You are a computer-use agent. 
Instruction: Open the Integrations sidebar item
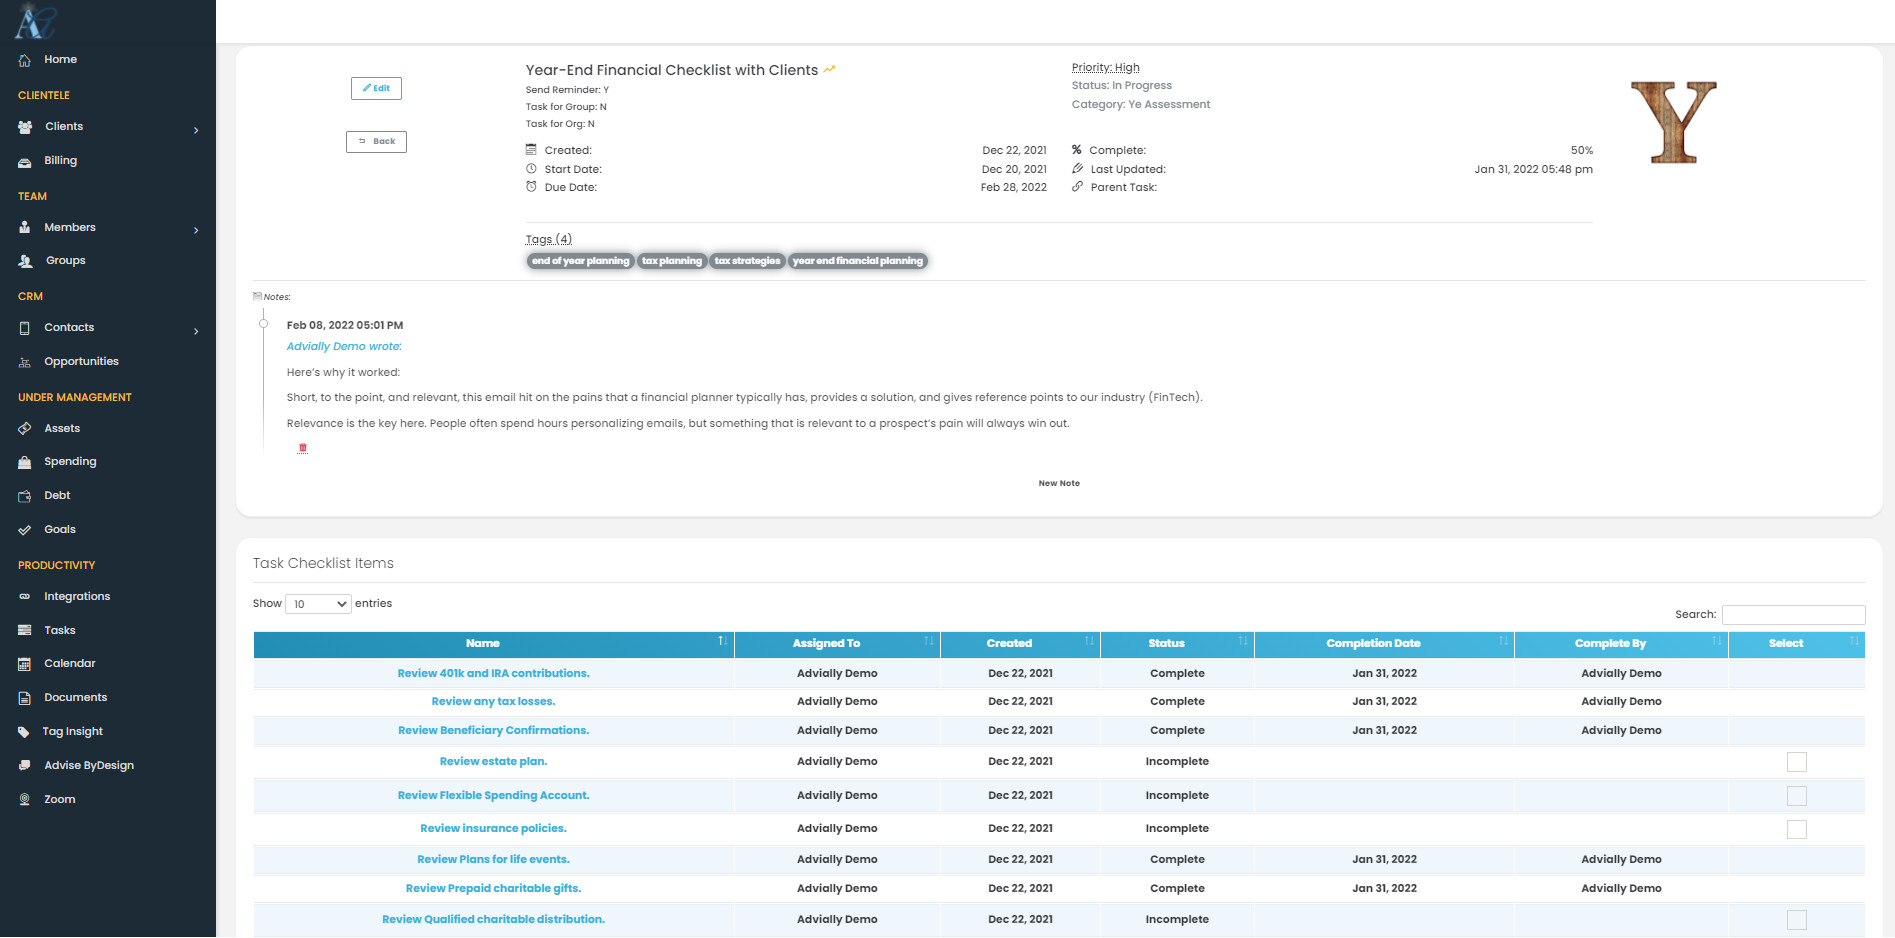(x=76, y=596)
